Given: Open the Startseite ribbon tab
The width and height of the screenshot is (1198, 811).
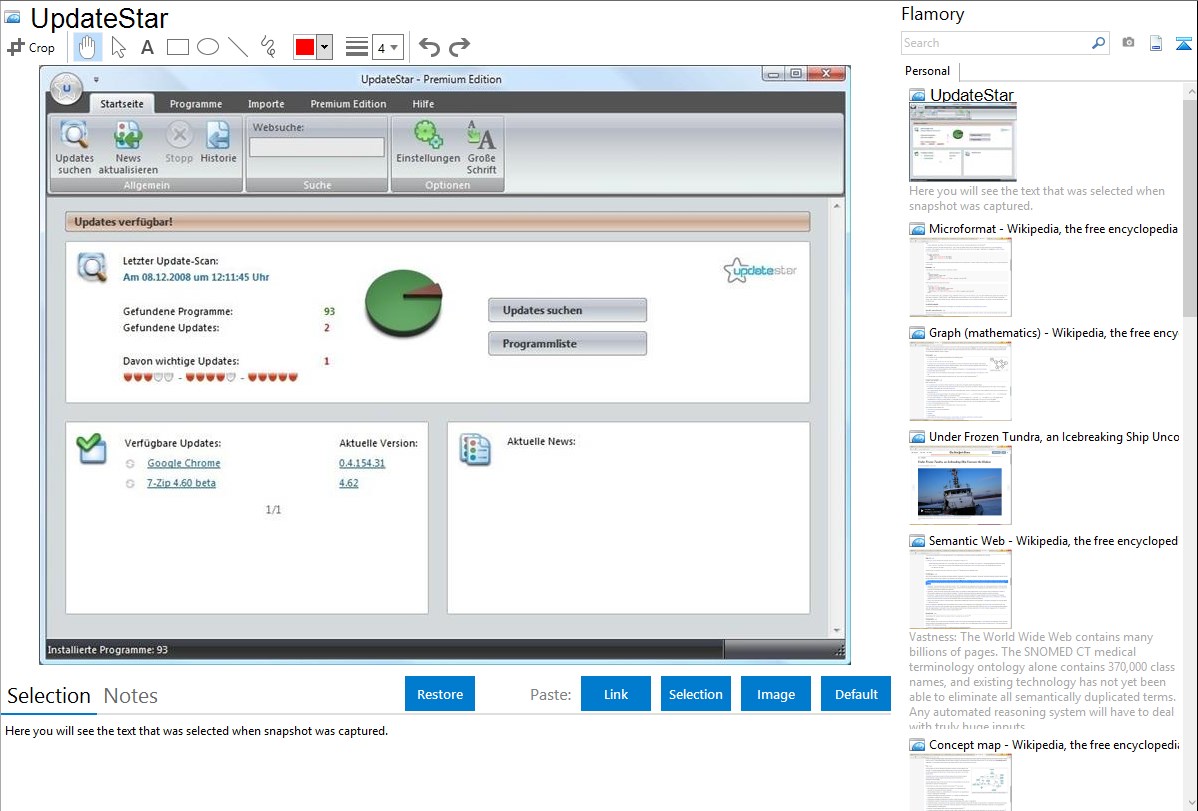Looking at the screenshot, I should [x=122, y=104].
